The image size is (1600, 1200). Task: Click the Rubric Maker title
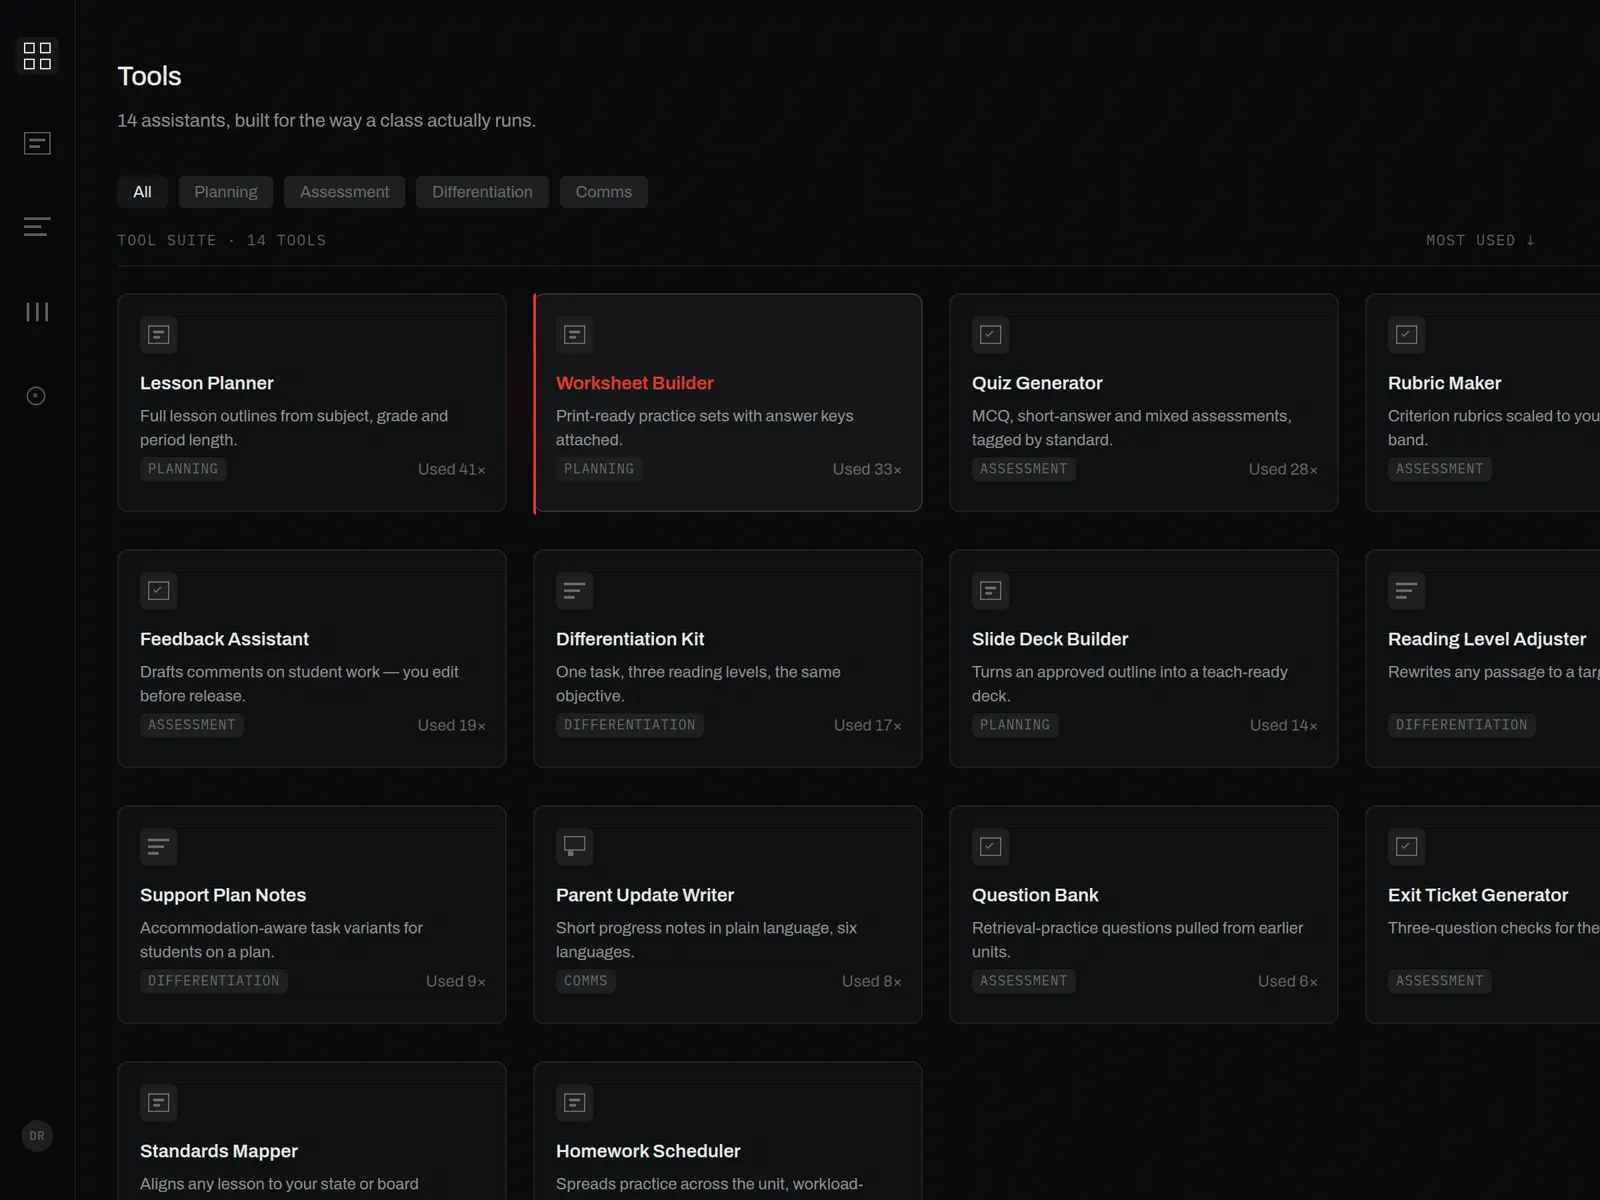(1444, 383)
